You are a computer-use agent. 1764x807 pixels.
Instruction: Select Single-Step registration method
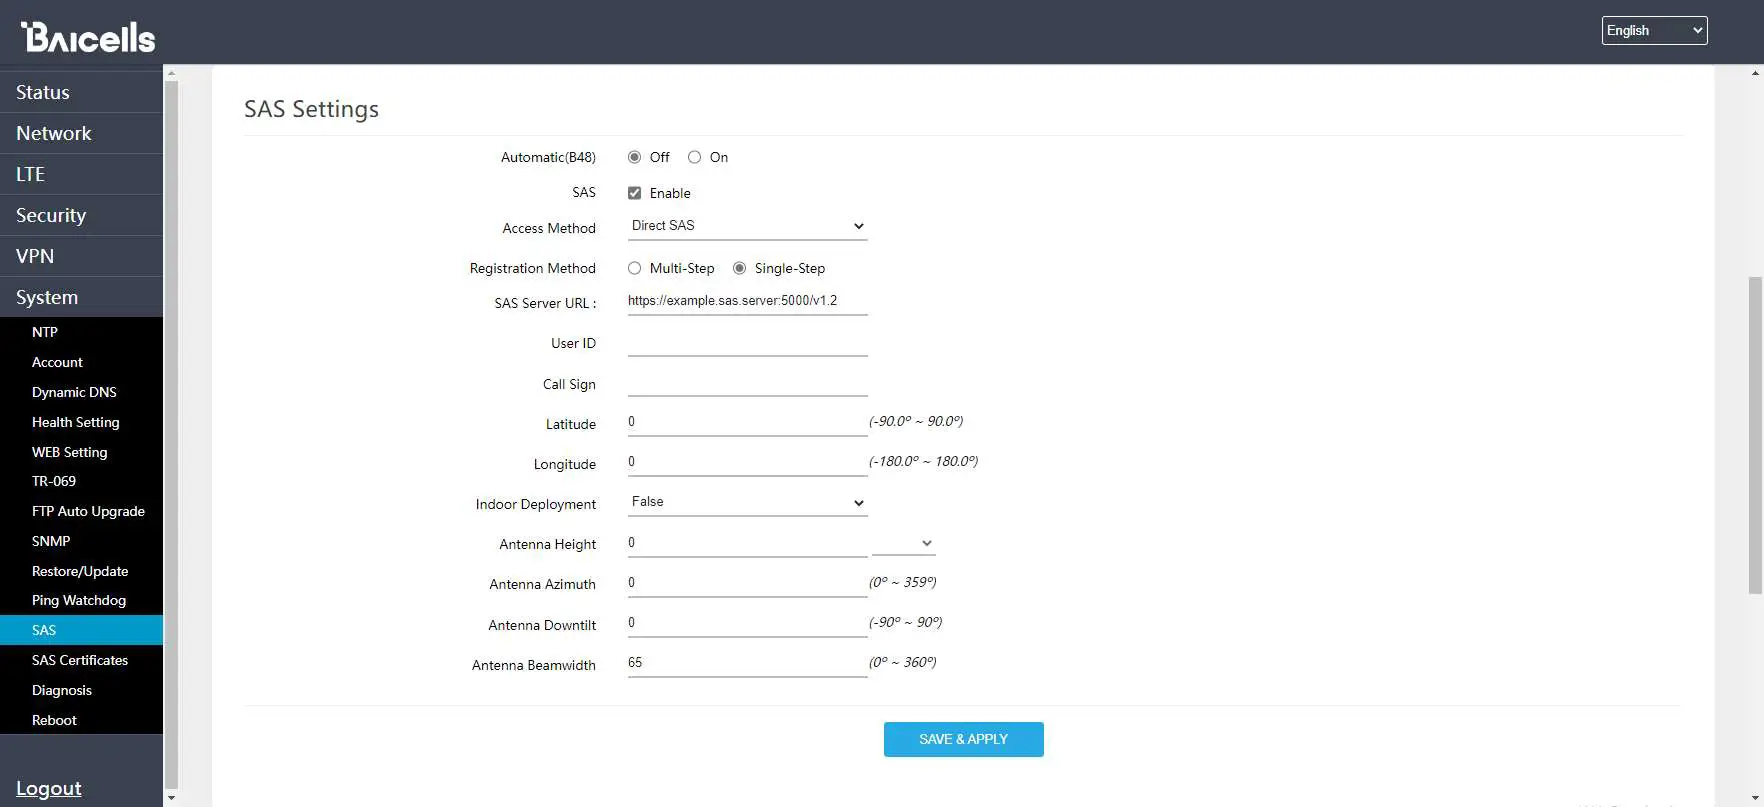click(739, 268)
